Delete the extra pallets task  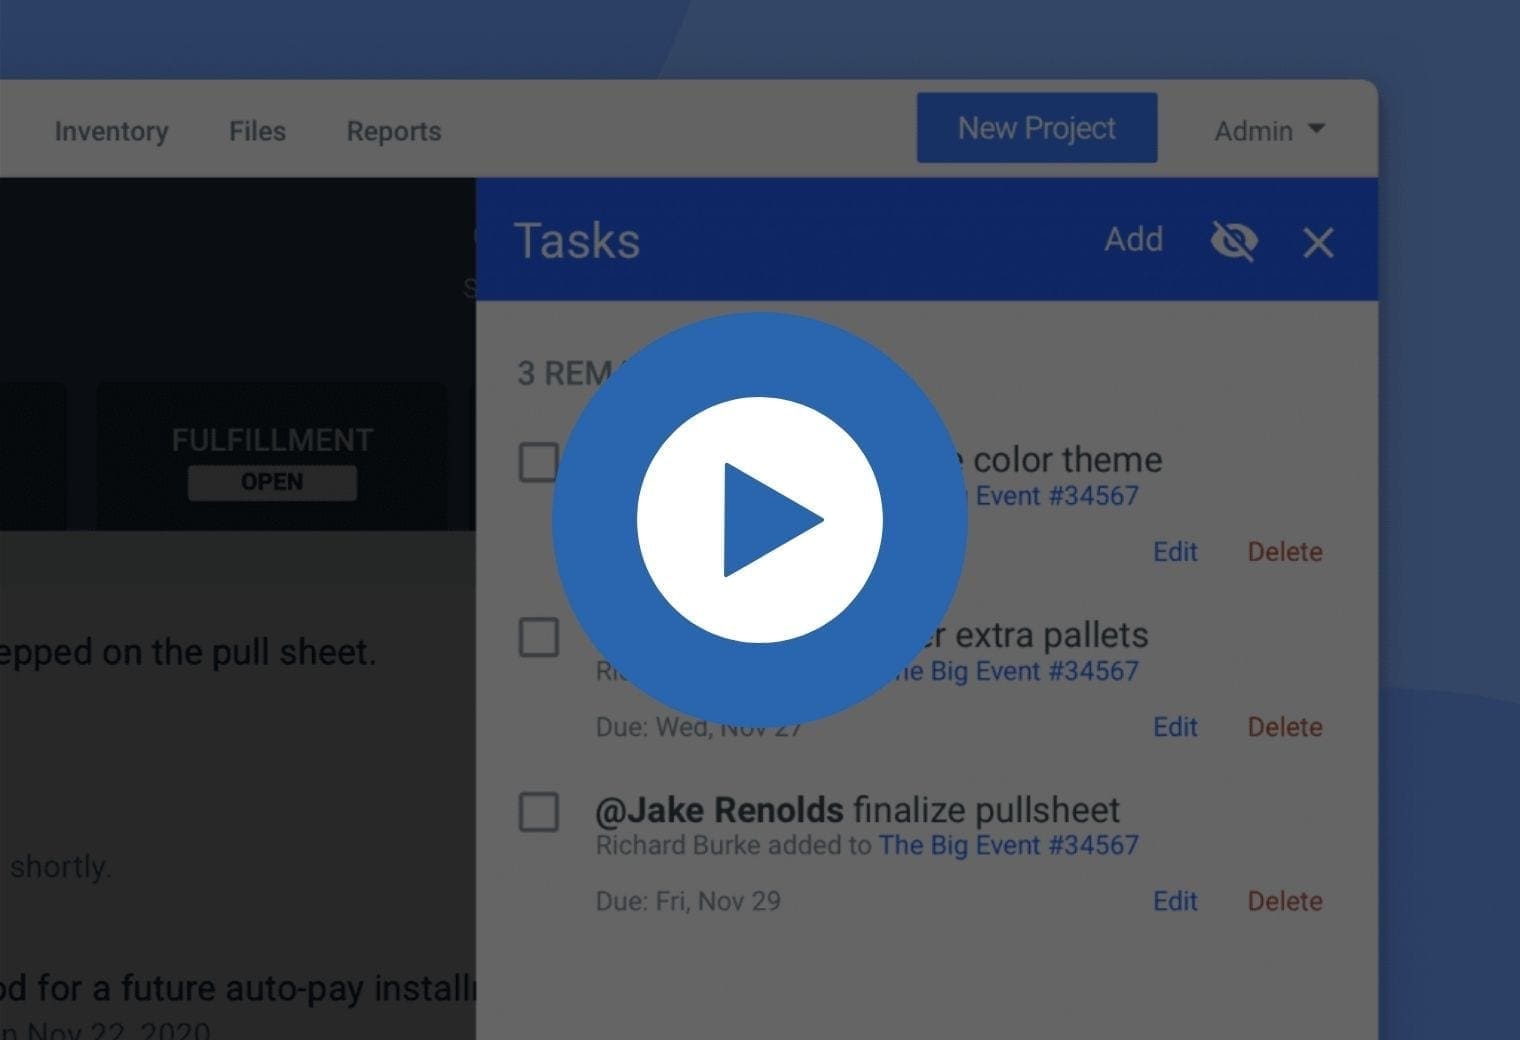coord(1285,727)
